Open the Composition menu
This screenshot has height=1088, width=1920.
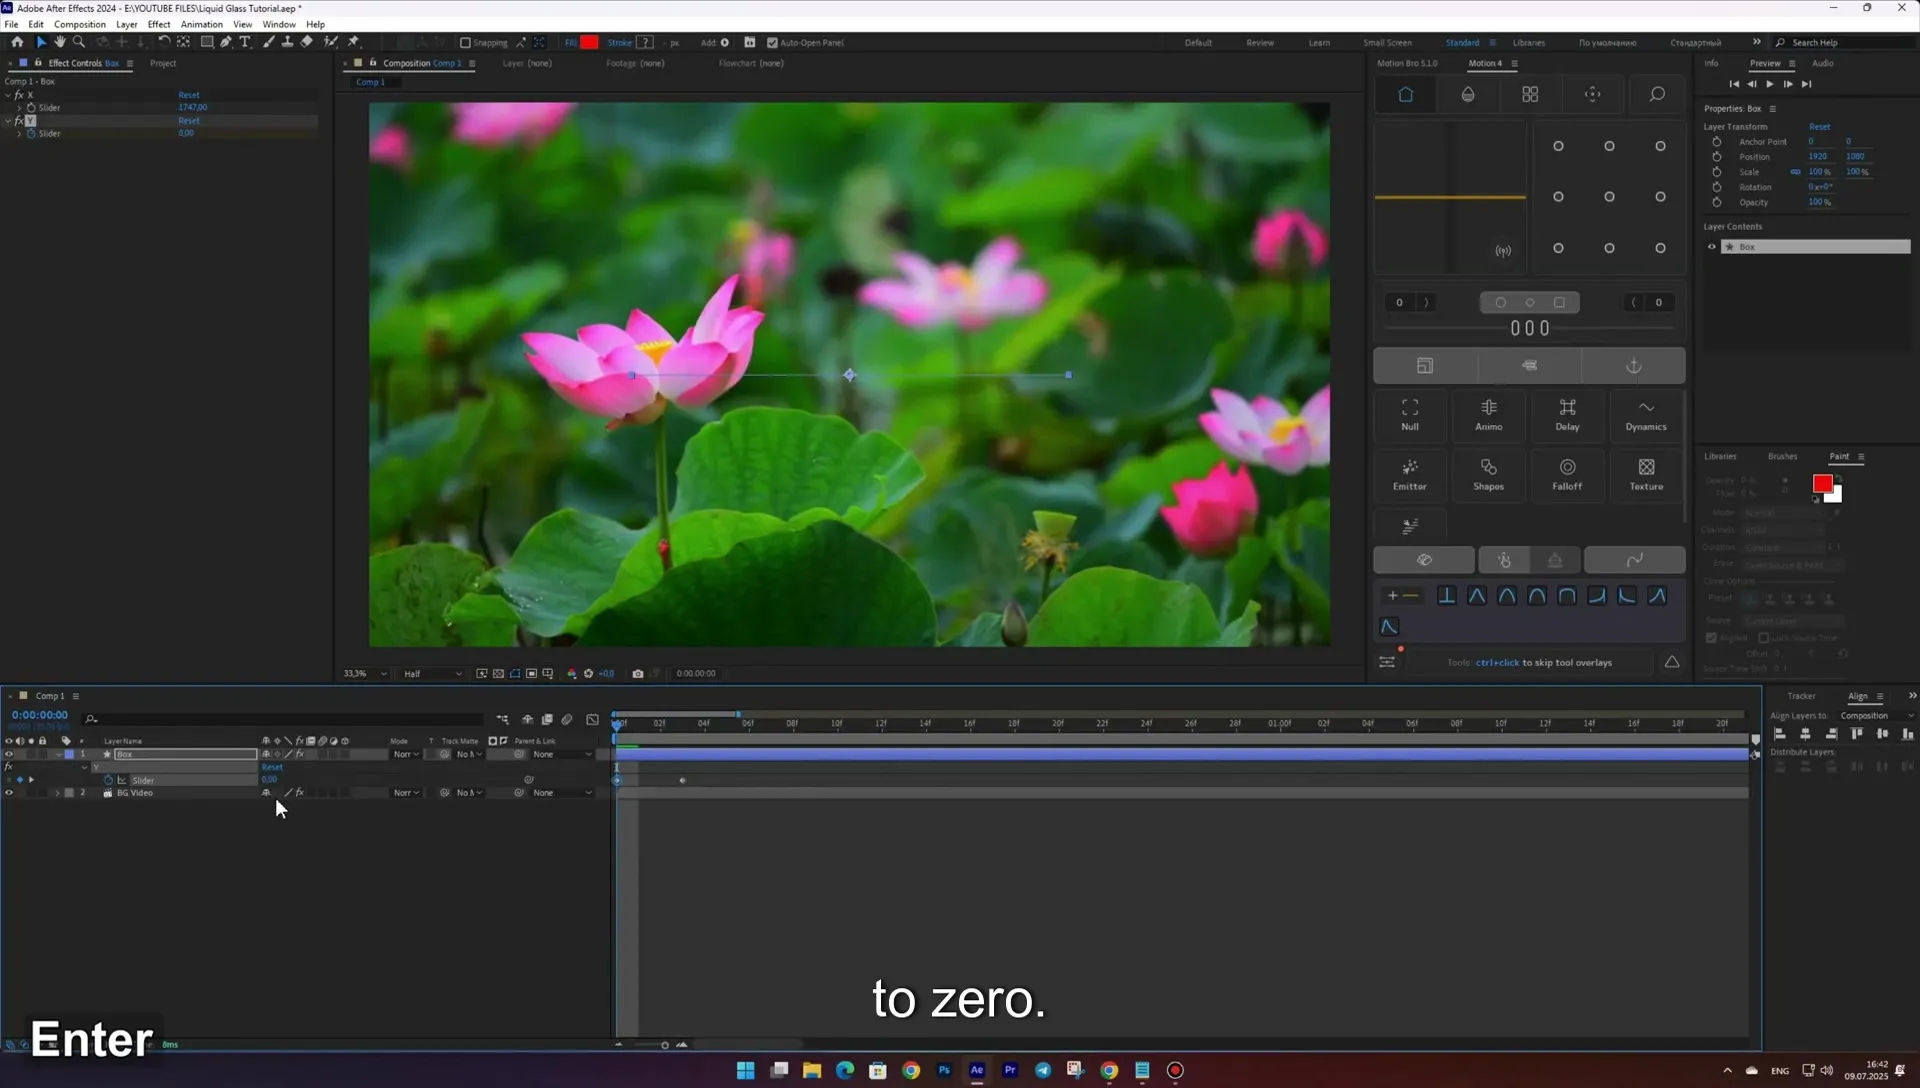[80, 24]
